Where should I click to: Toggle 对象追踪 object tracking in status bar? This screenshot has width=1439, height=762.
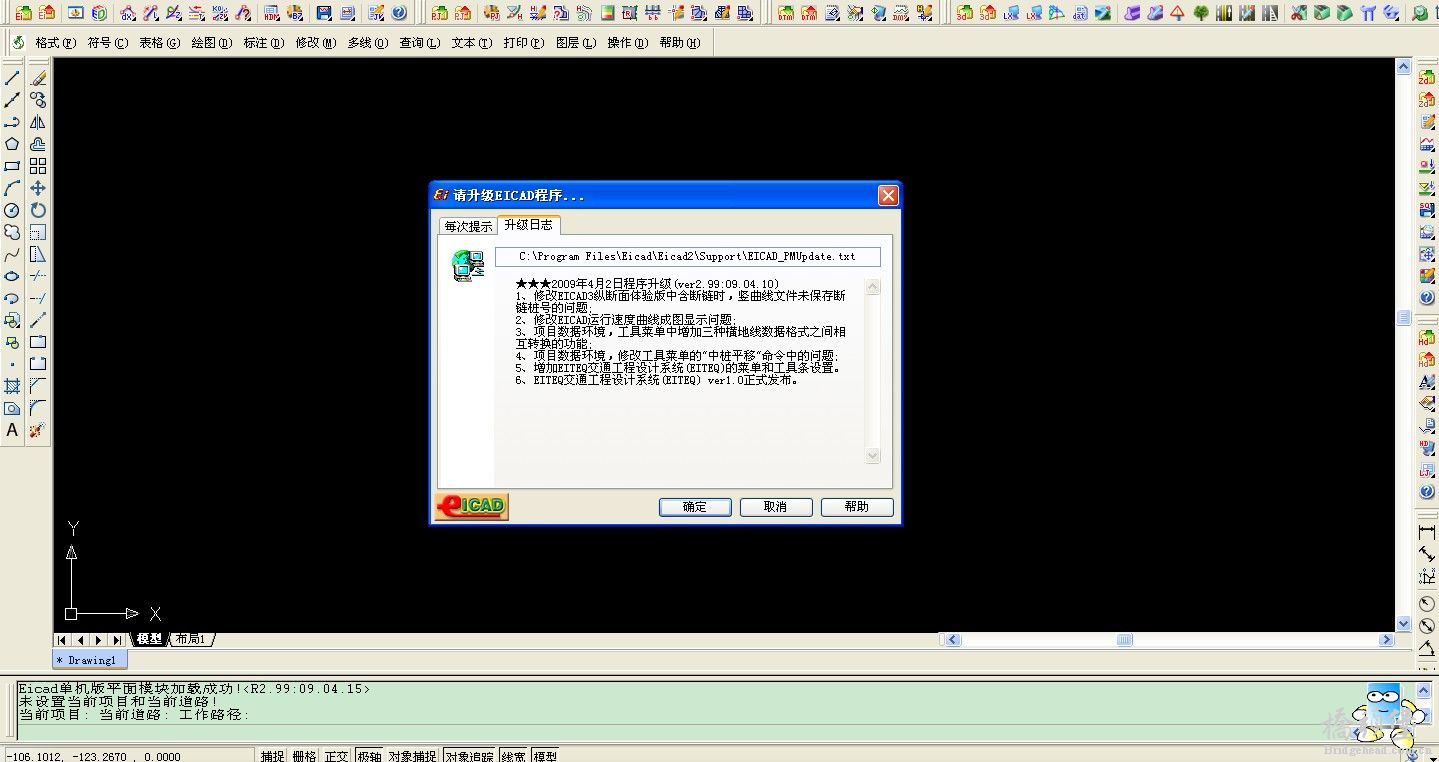coord(469,756)
